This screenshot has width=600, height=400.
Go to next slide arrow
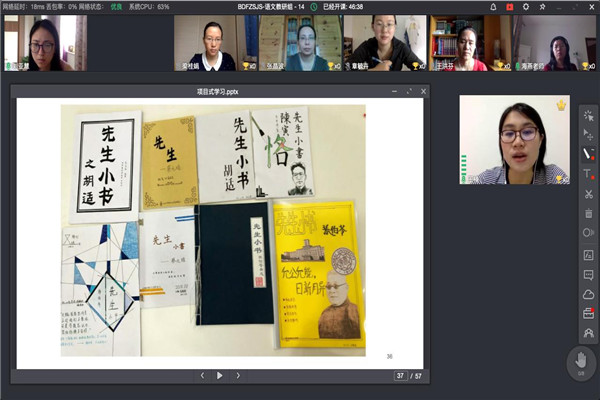coord(238,376)
